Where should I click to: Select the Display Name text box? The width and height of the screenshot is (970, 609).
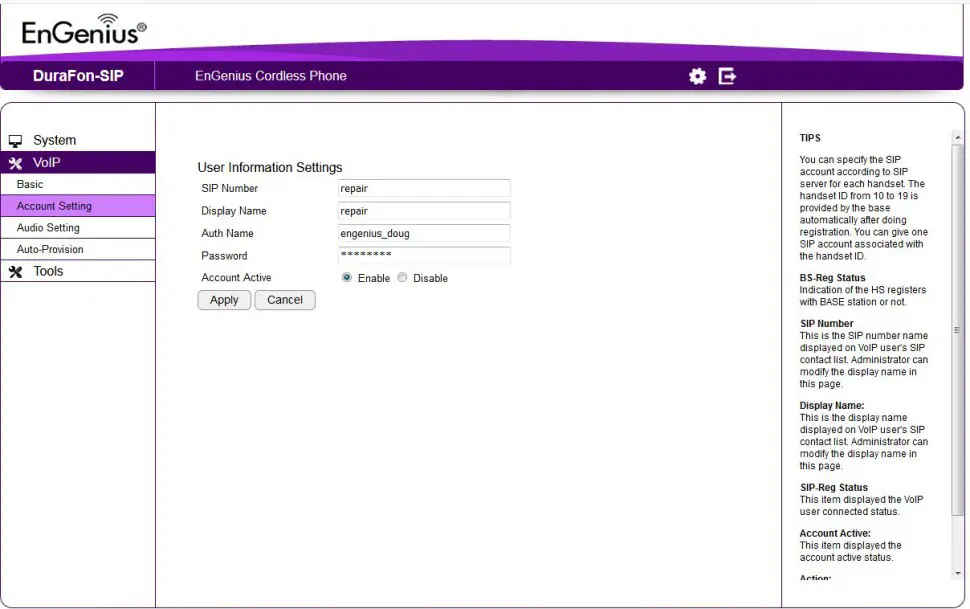click(424, 211)
